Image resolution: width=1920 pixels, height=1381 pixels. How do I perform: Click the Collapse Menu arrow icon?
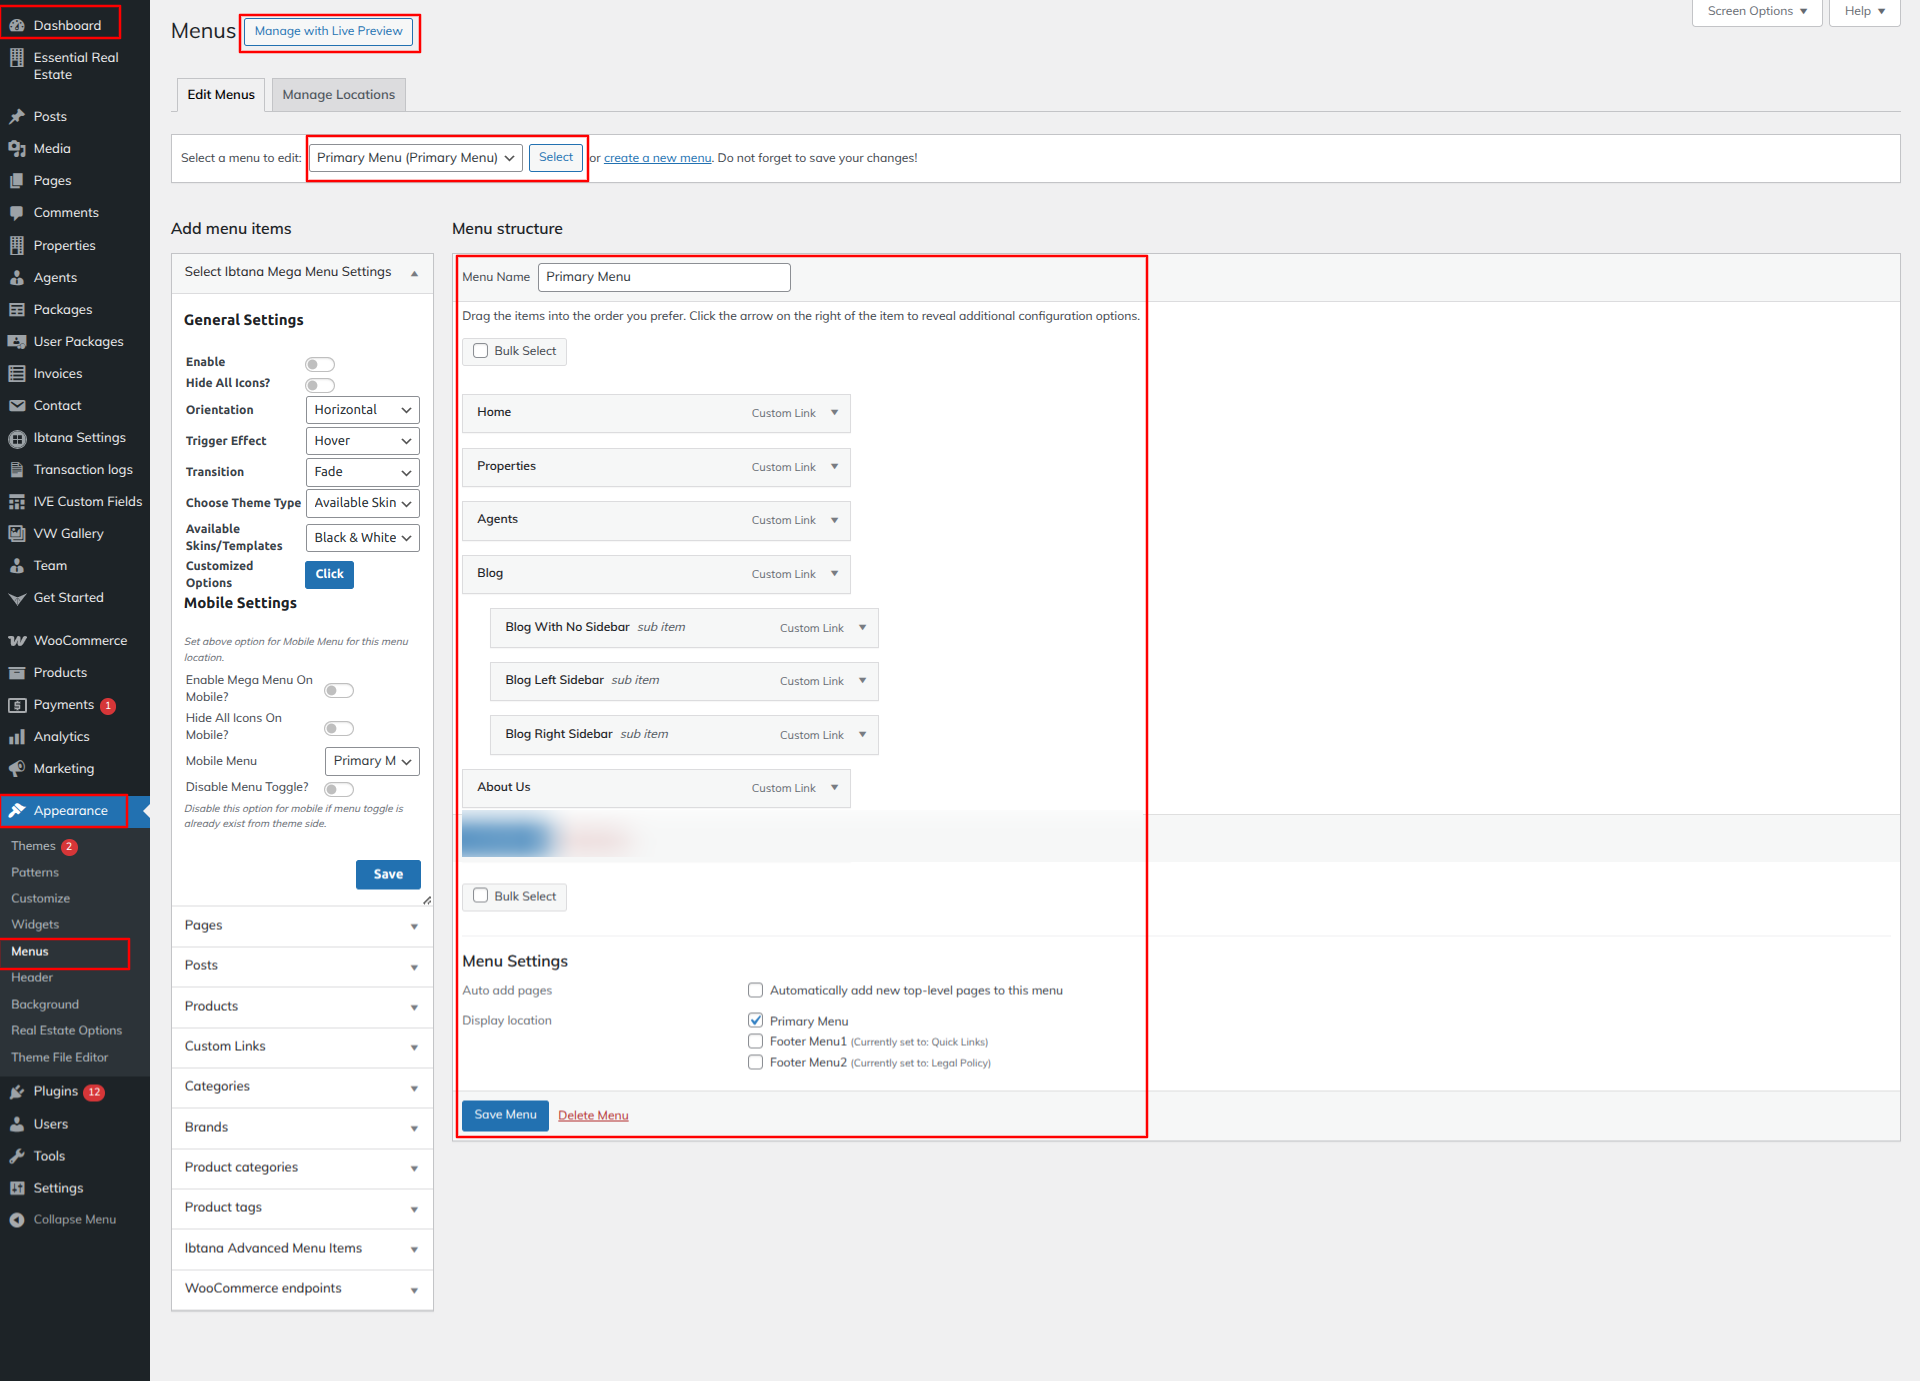point(17,1220)
